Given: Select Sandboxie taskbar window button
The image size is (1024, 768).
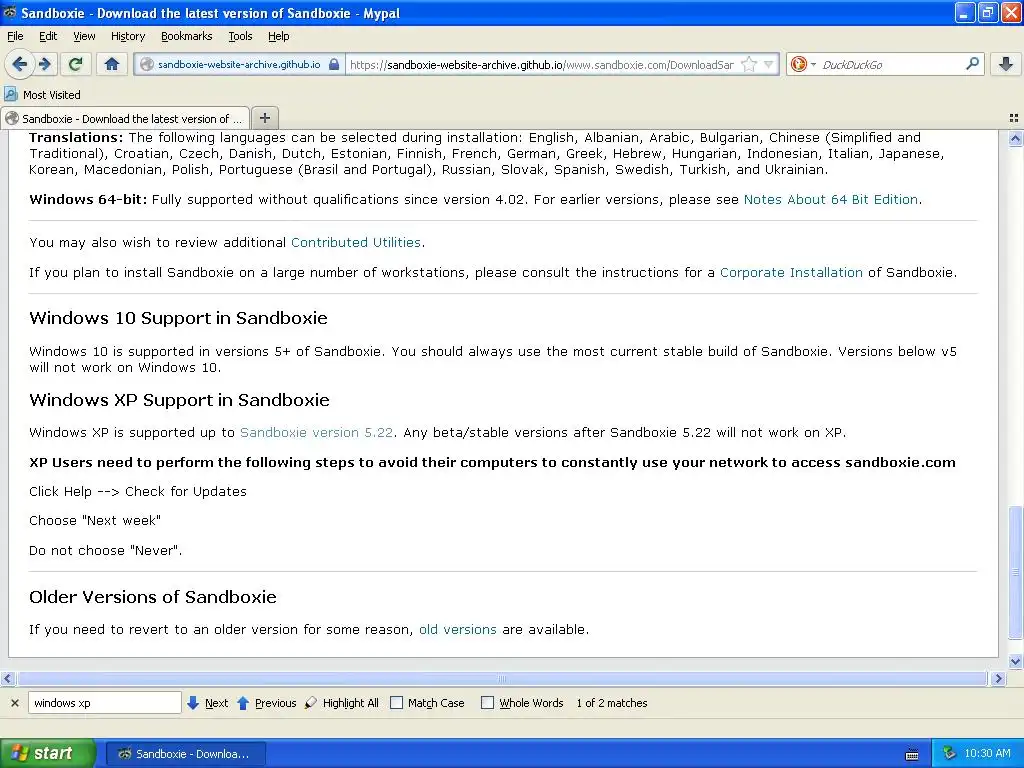Looking at the screenshot, I should coord(185,754).
